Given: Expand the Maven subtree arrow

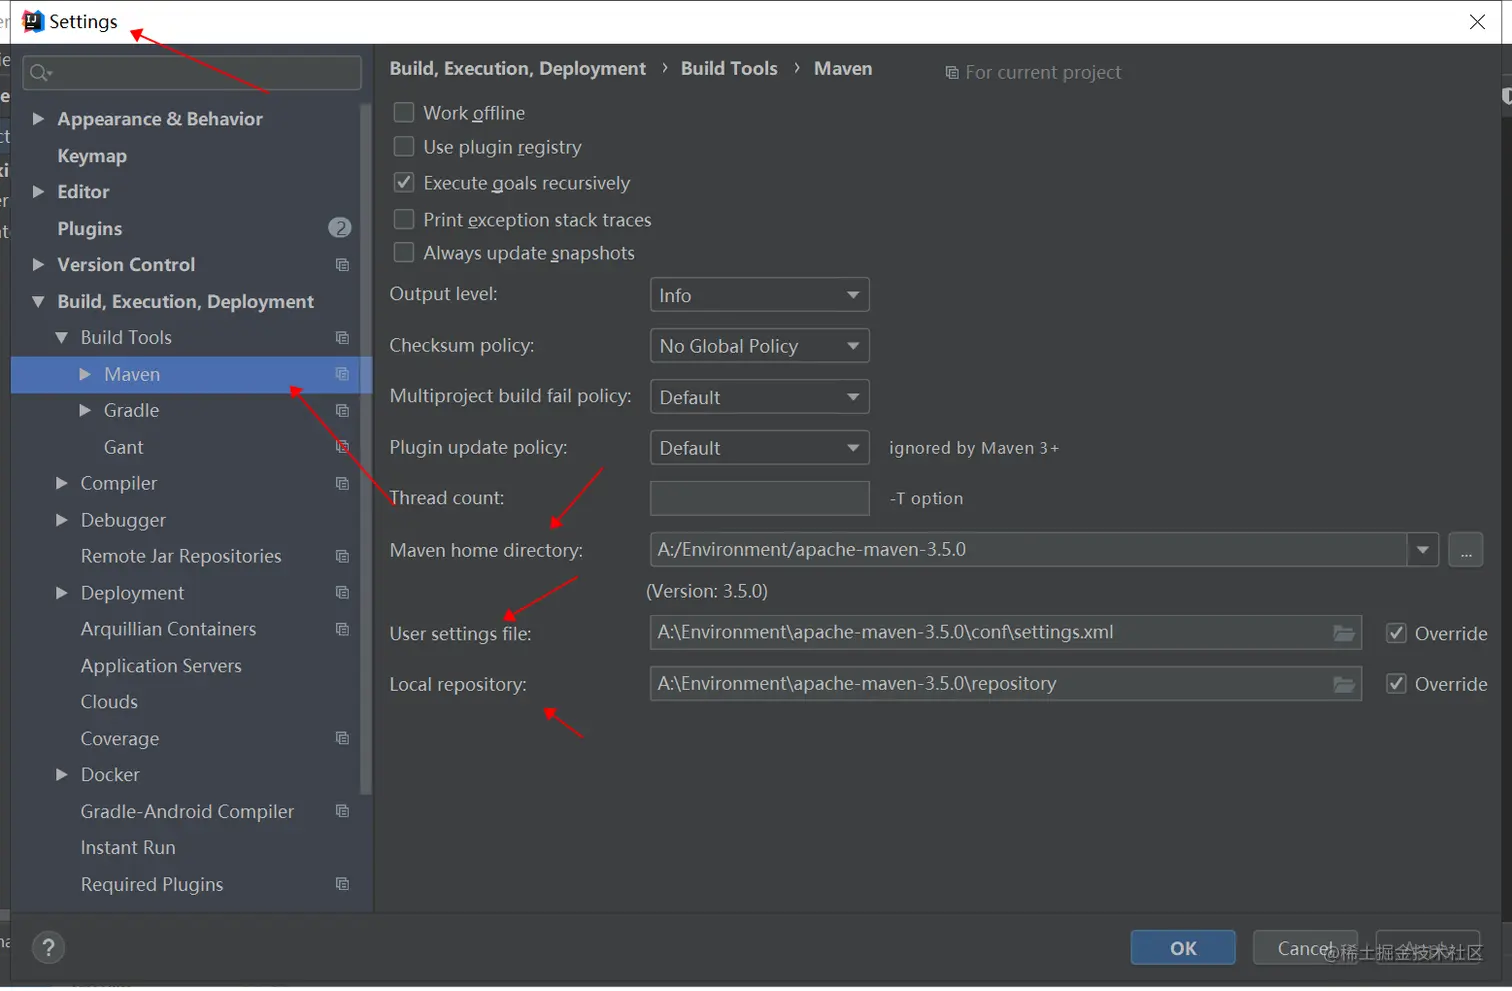Looking at the screenshot, I should (85, 374).
